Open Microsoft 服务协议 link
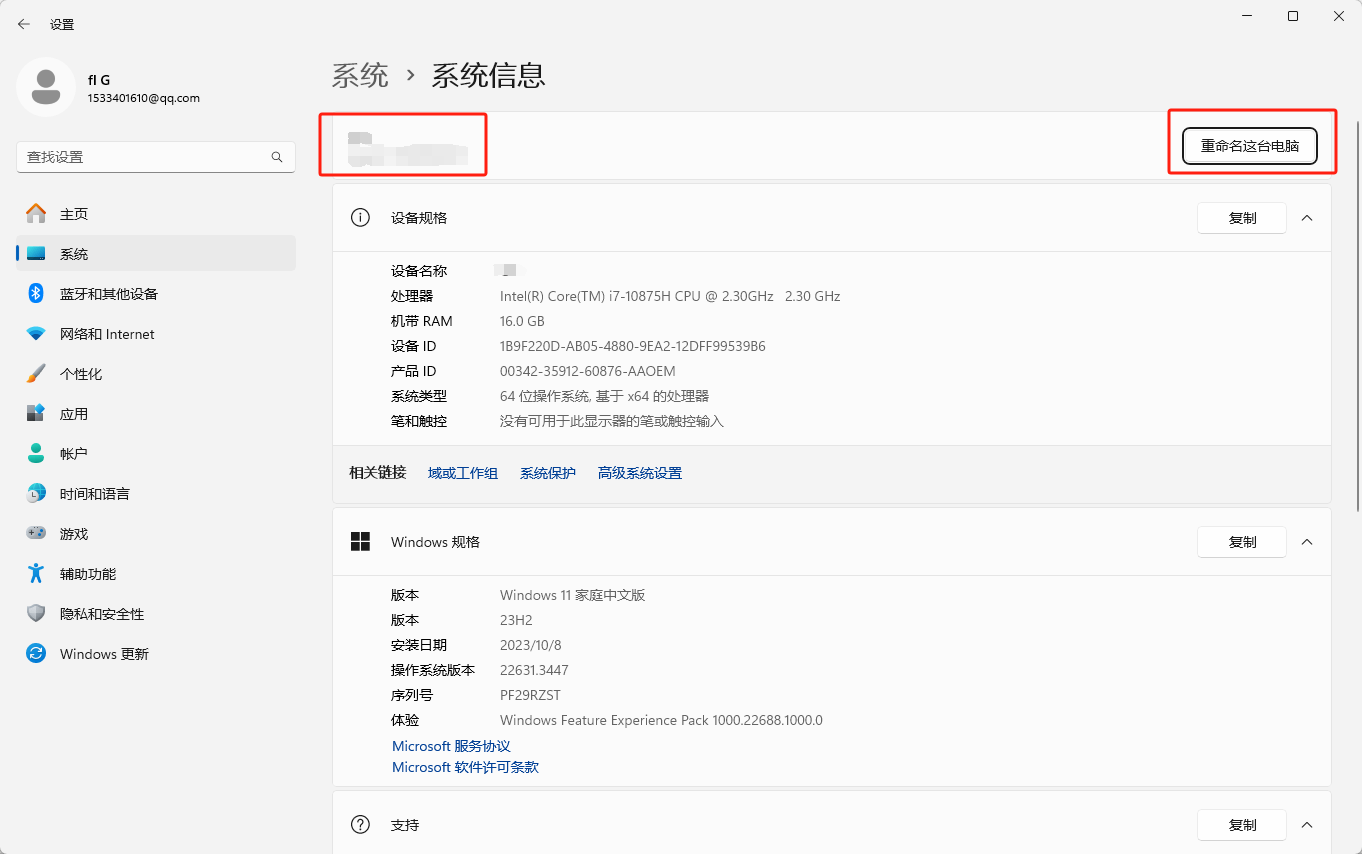 [451, 746]
